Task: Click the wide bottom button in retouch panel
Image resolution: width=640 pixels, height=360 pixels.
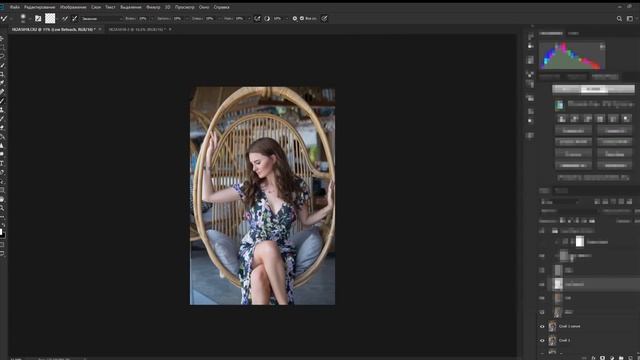Action: [x=593, y=178]
